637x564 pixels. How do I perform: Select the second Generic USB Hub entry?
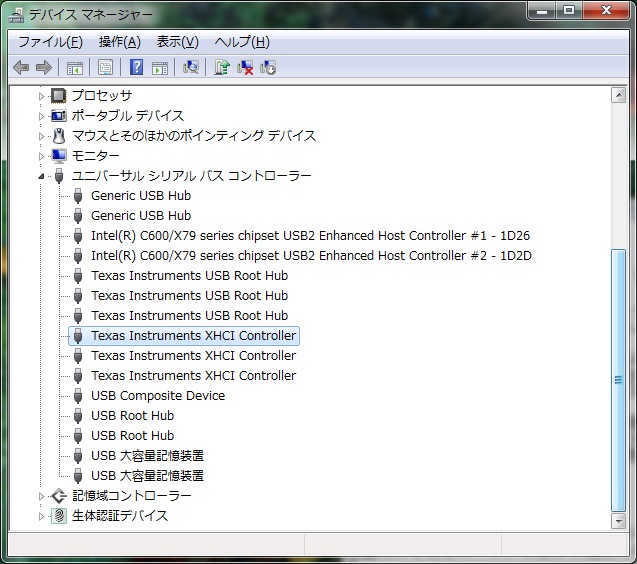click(x=141, y=216)
